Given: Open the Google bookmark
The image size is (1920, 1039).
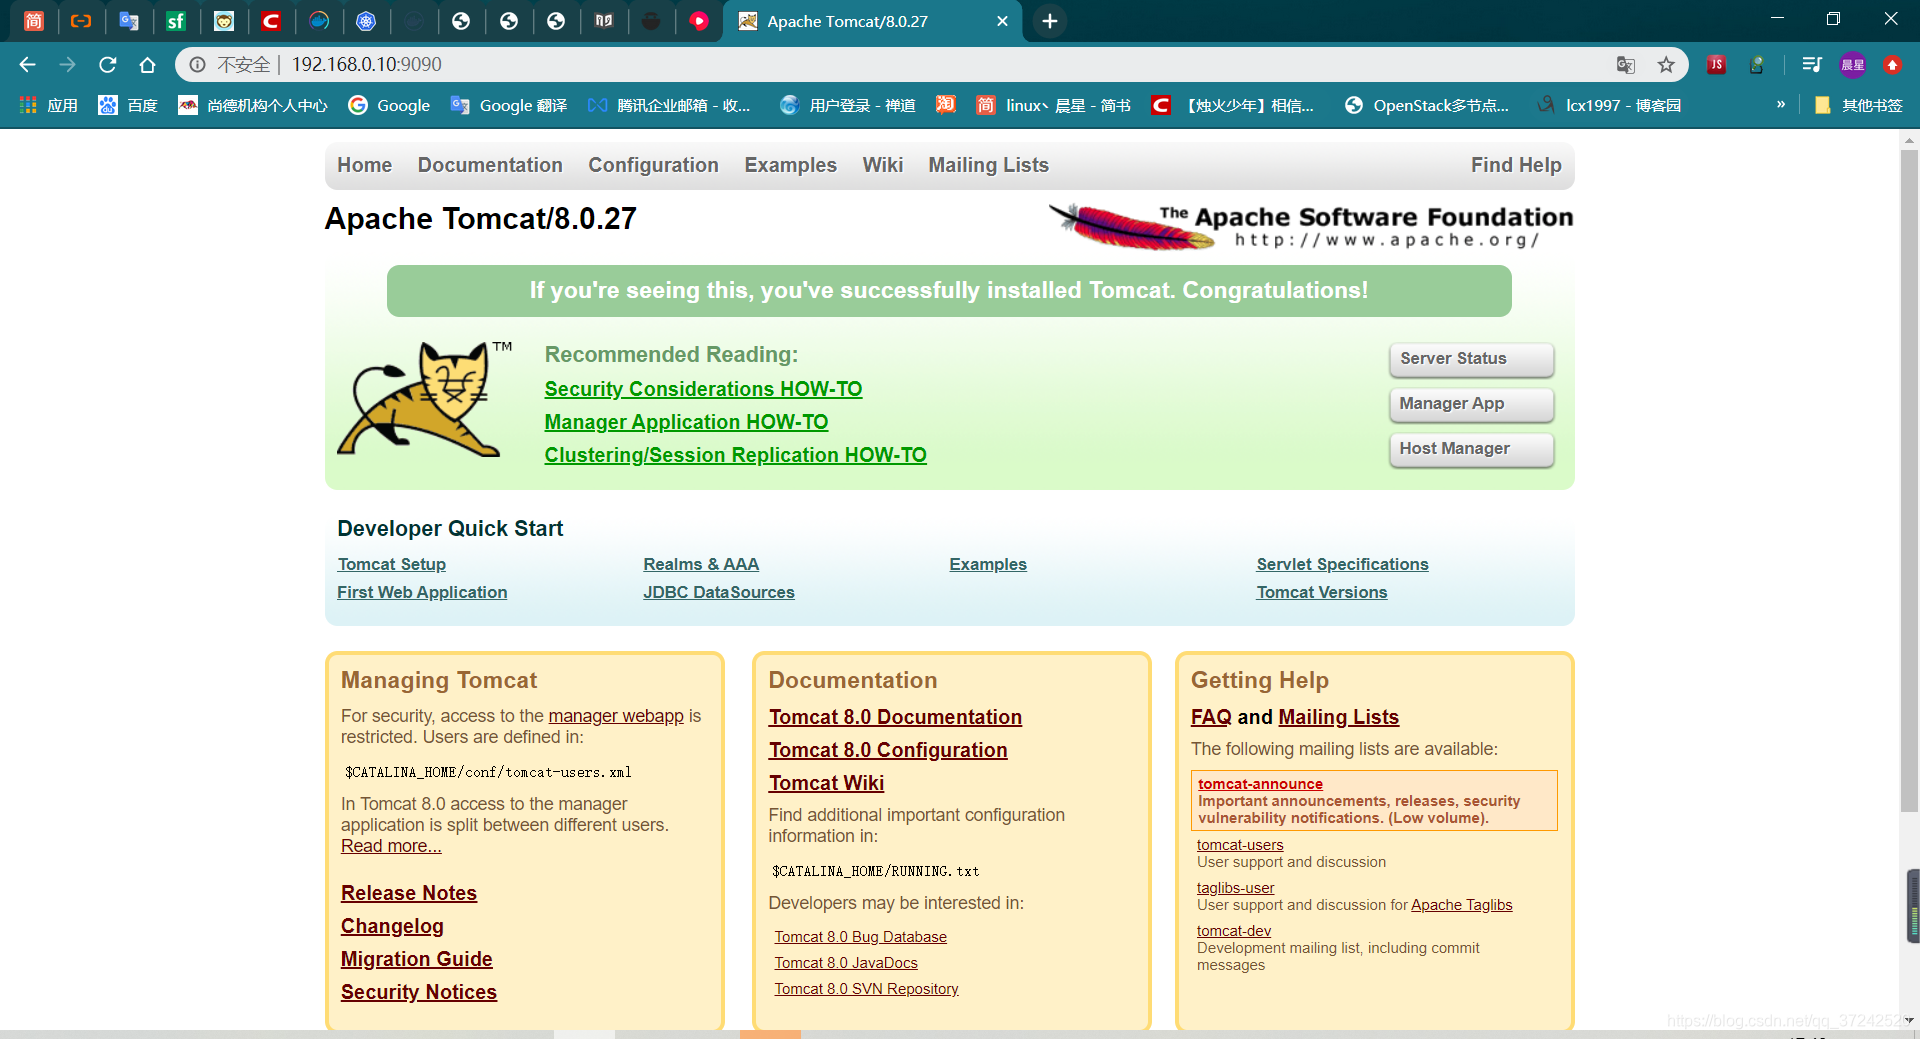Looking at the screenshot, I should coord(389,105).
